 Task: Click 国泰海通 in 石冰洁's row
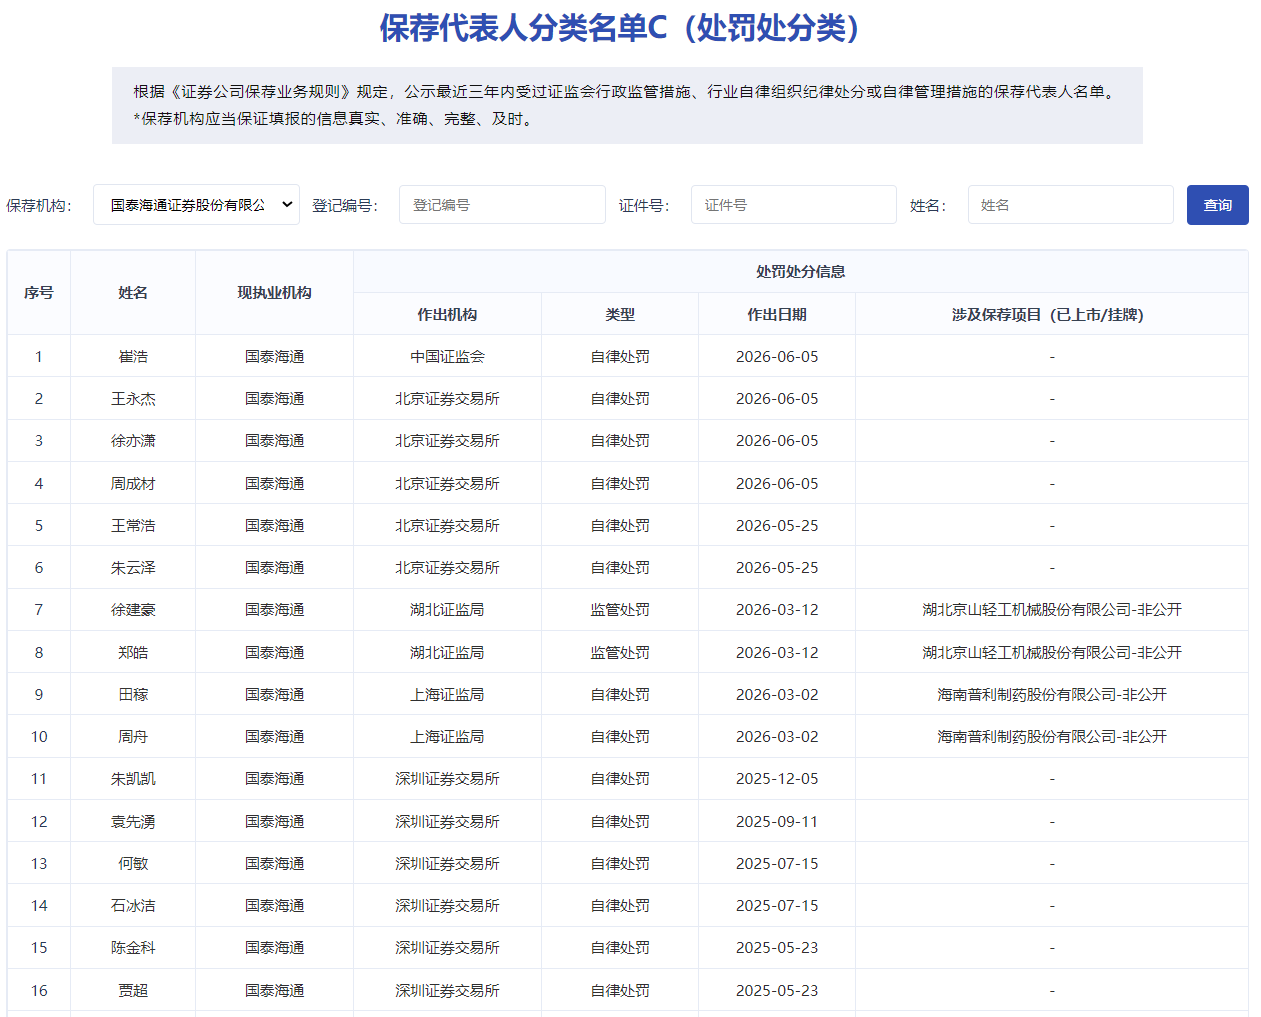pos(274,905)
